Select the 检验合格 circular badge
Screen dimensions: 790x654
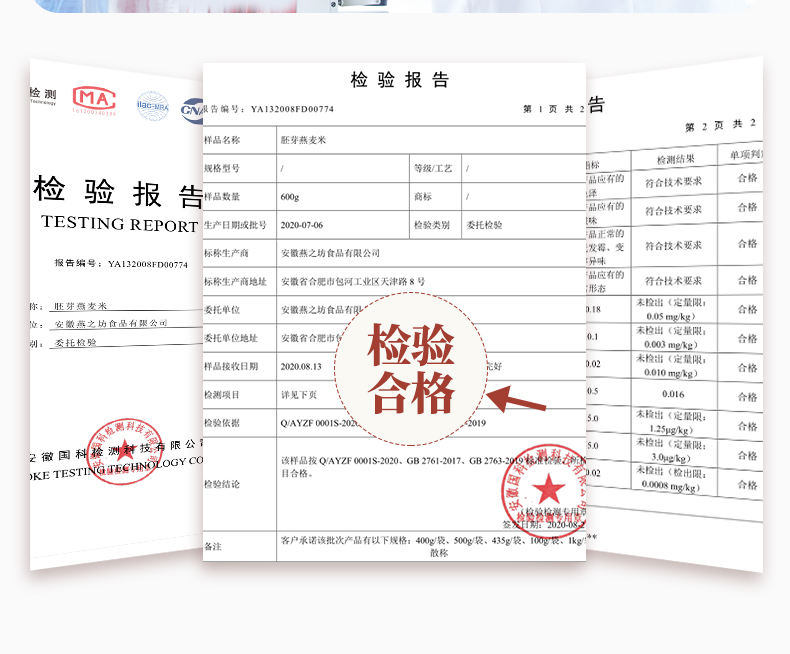pyautogui.click(x=411, y=369)
